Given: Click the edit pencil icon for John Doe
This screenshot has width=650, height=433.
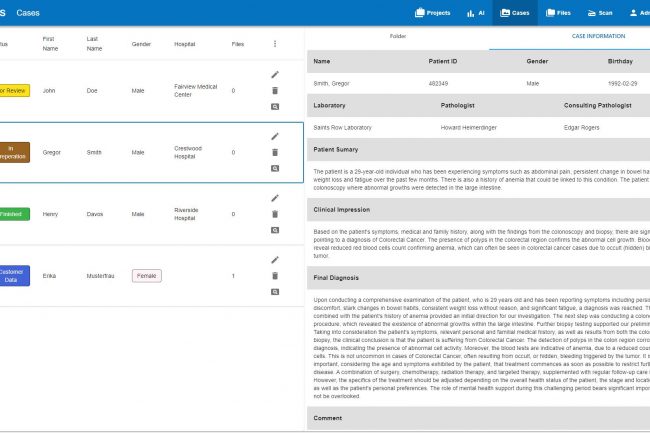Looking at the screenshot, I should [x=275, y=75].
